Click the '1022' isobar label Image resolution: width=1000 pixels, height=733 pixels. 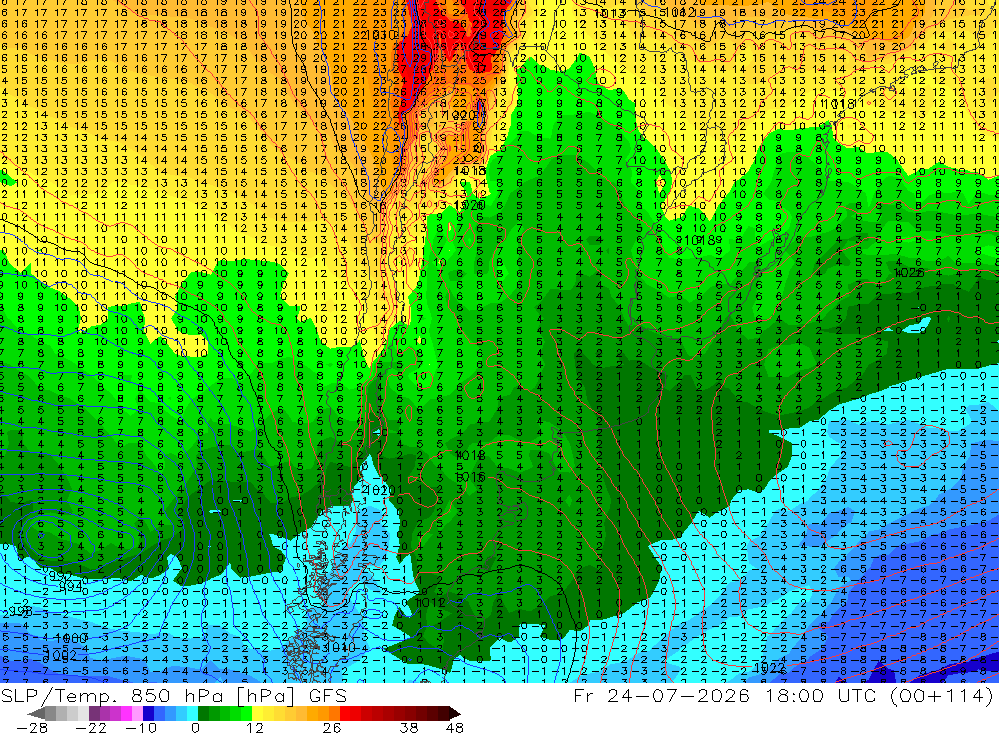[x=769, y=668]
